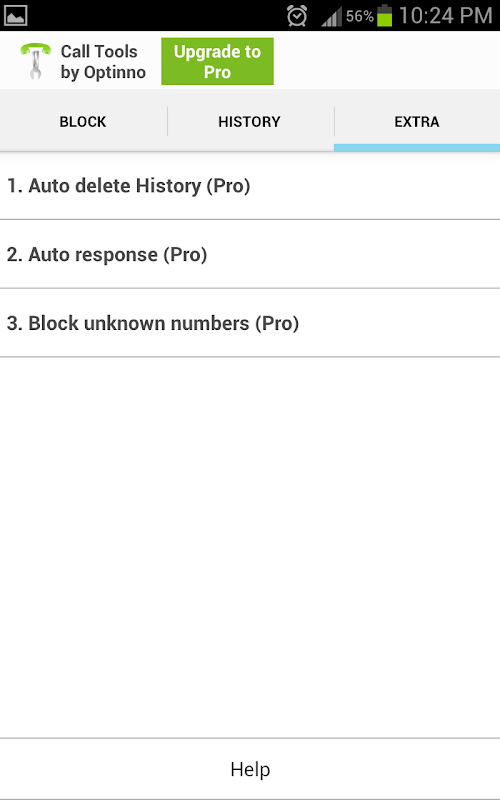
Task: Open Auto delete History (Pro) option
Action: [x=250, y=186]
